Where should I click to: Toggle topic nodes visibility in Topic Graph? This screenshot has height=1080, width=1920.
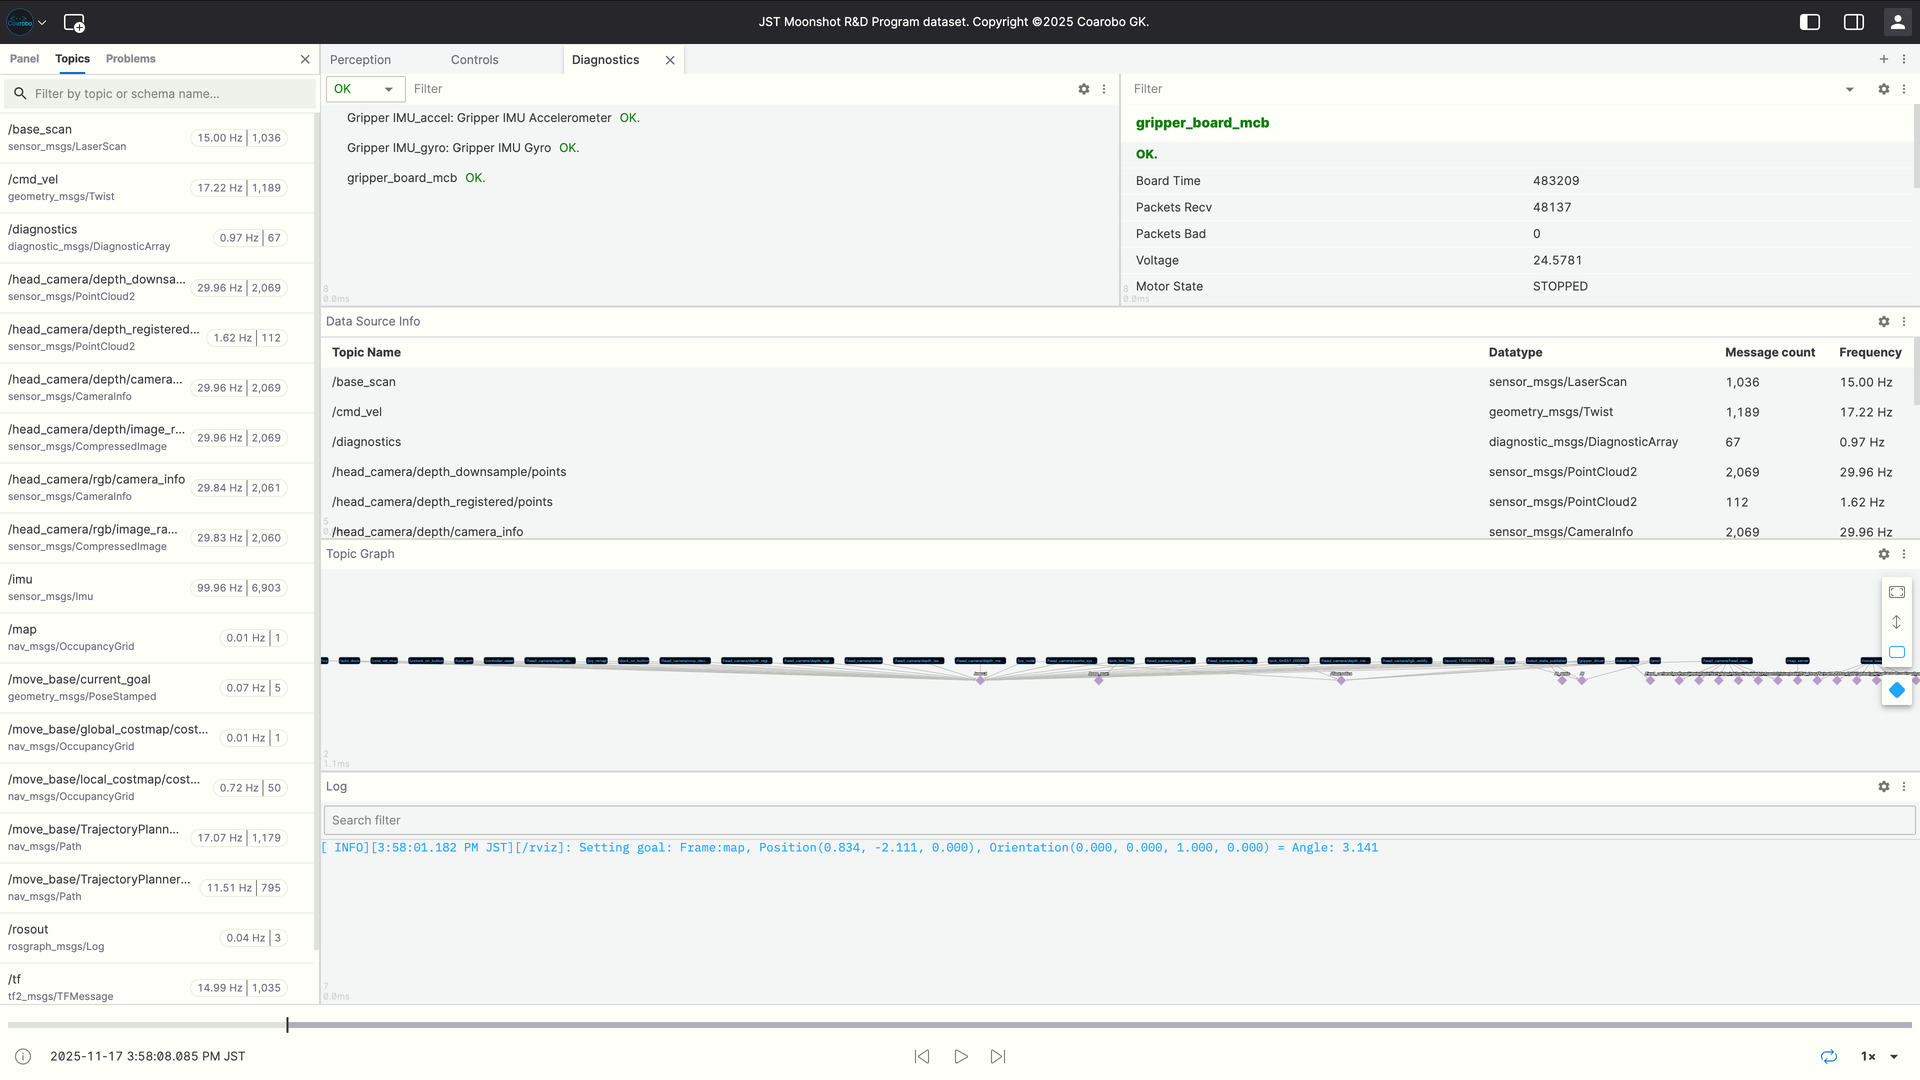1896,652
